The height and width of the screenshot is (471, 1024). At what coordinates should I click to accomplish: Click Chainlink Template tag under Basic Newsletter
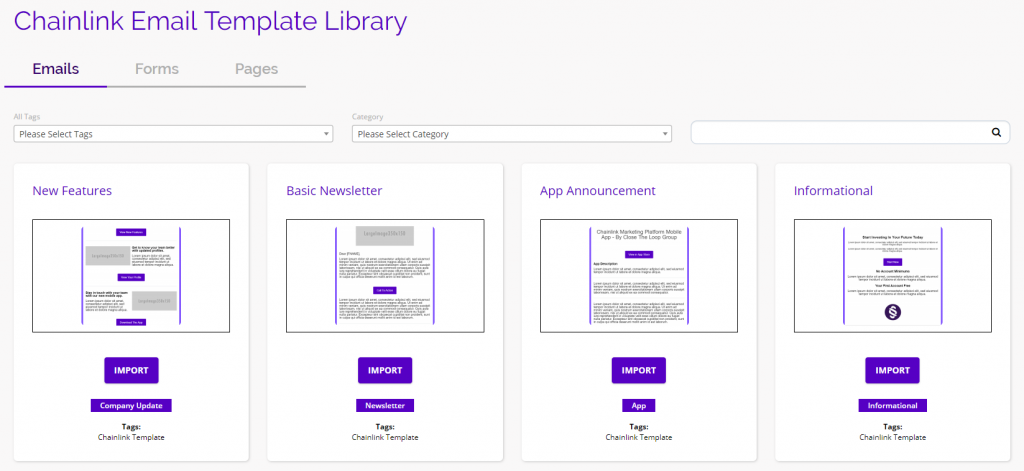[385, 437]
